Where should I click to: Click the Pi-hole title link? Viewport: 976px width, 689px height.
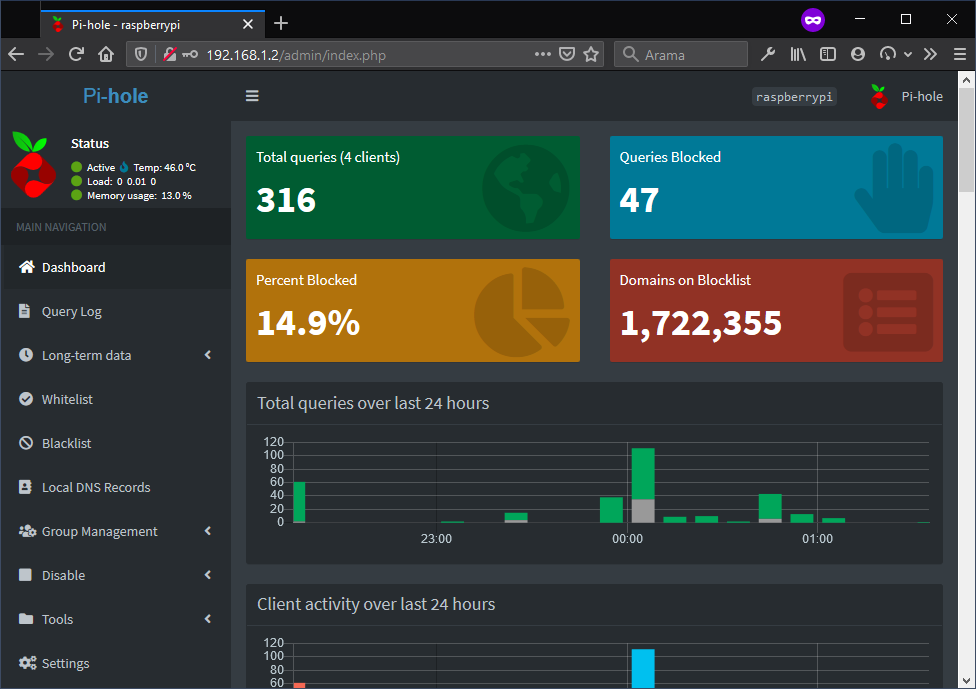116,96
